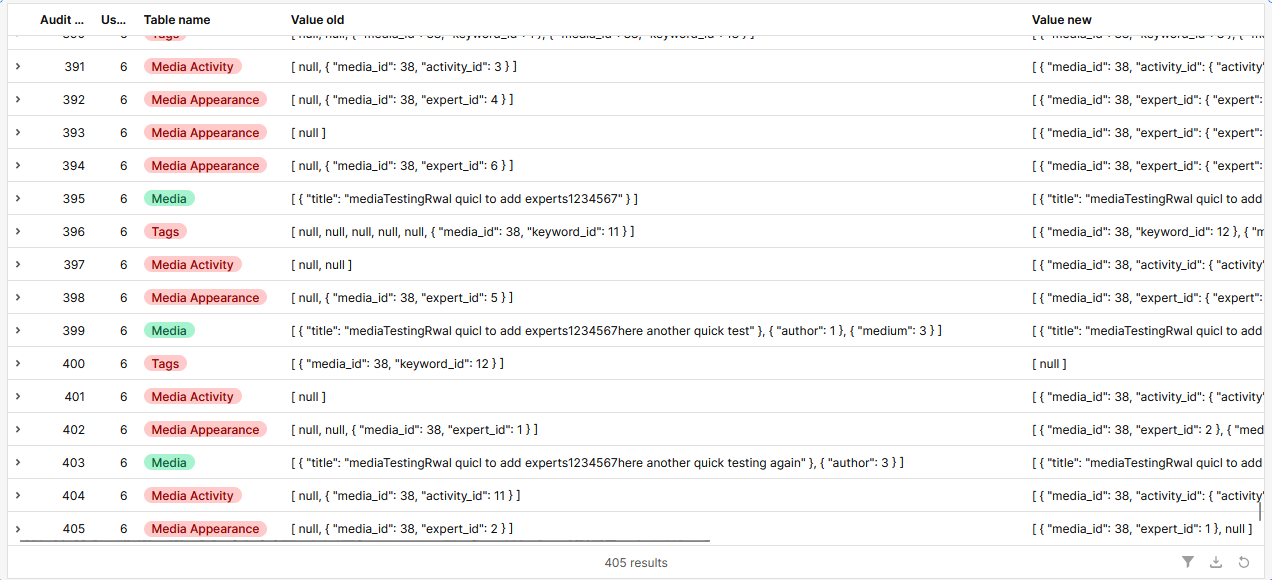The width and height of the screenshot is (1272, 580).
Task: Click the download results icon
Action: (x=1216, y=562)
